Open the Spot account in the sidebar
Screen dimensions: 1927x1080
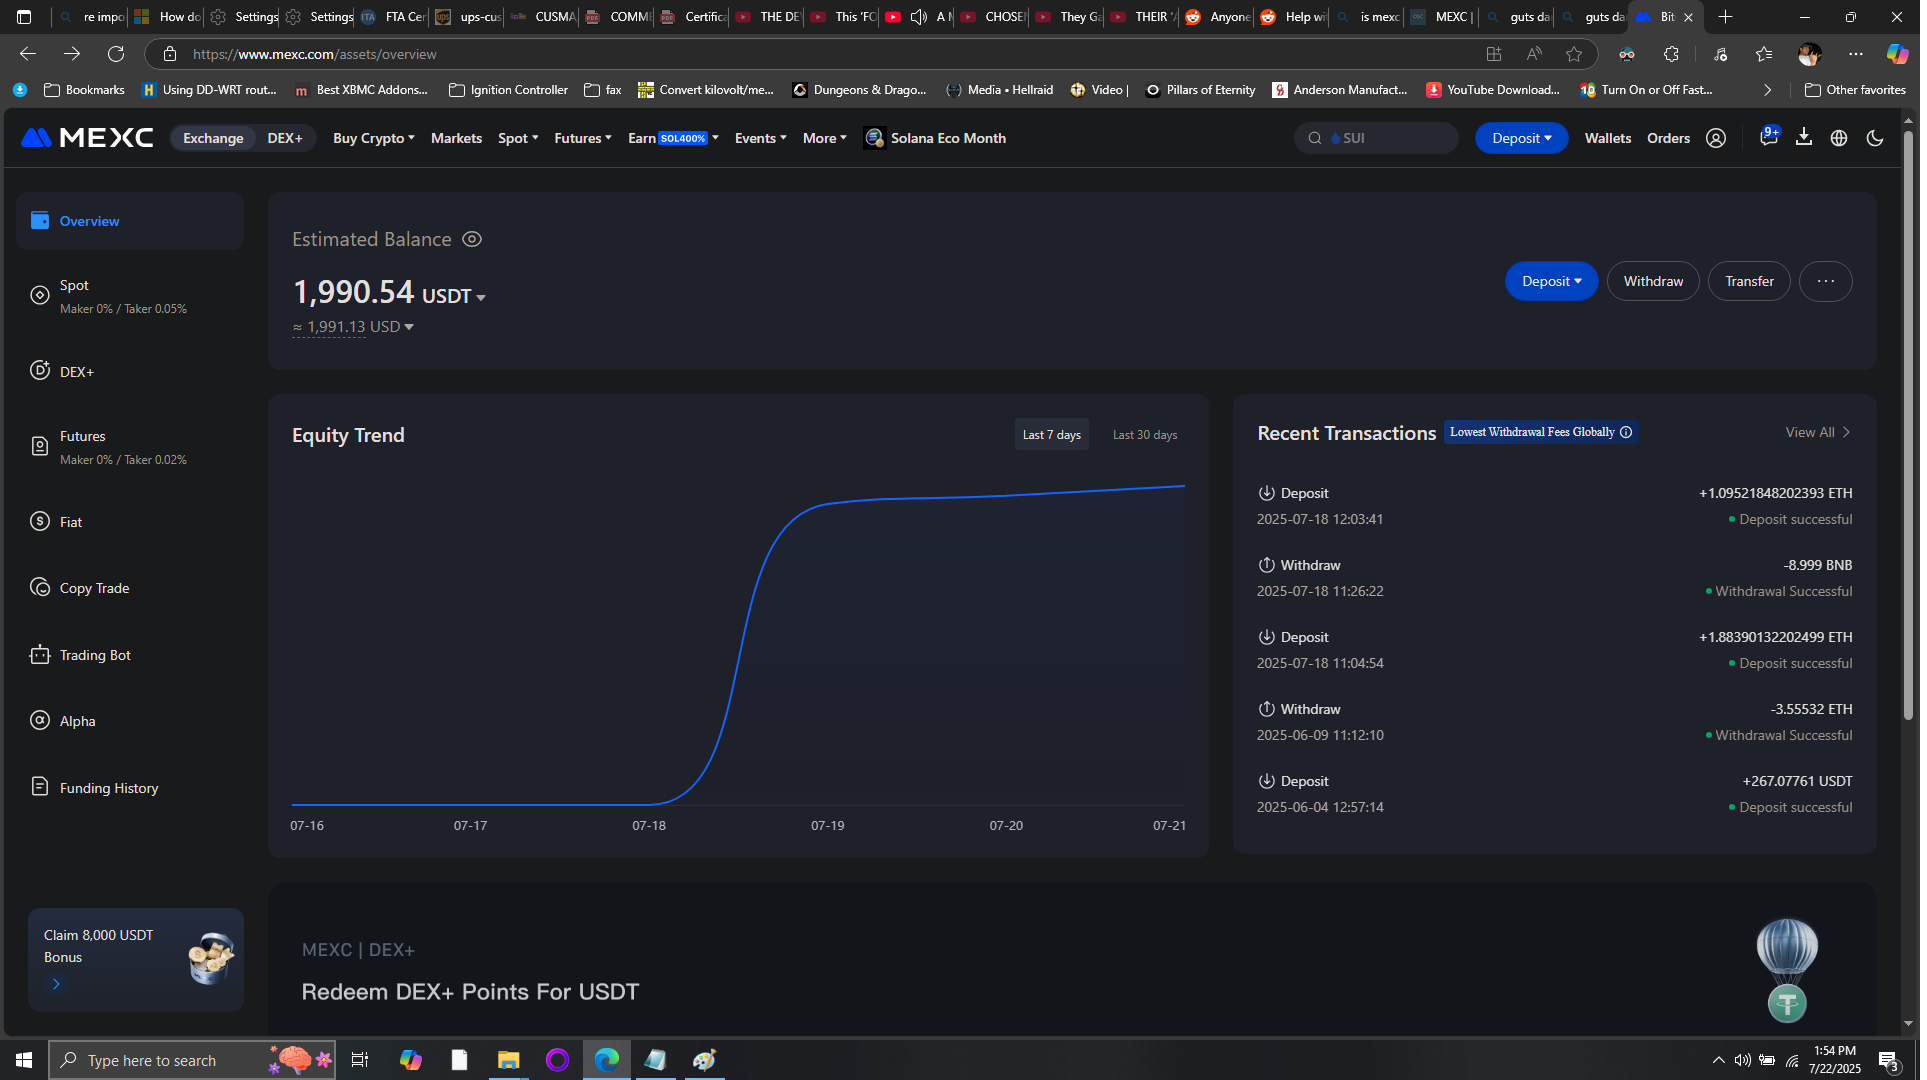coord(130,296)
